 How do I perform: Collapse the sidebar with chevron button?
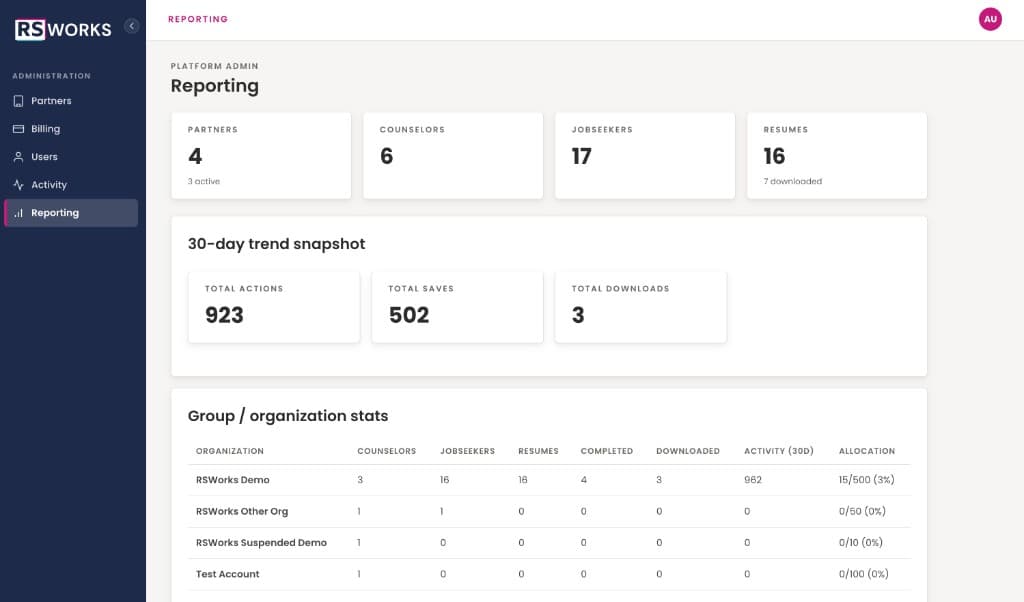click(x=131, y=26)
